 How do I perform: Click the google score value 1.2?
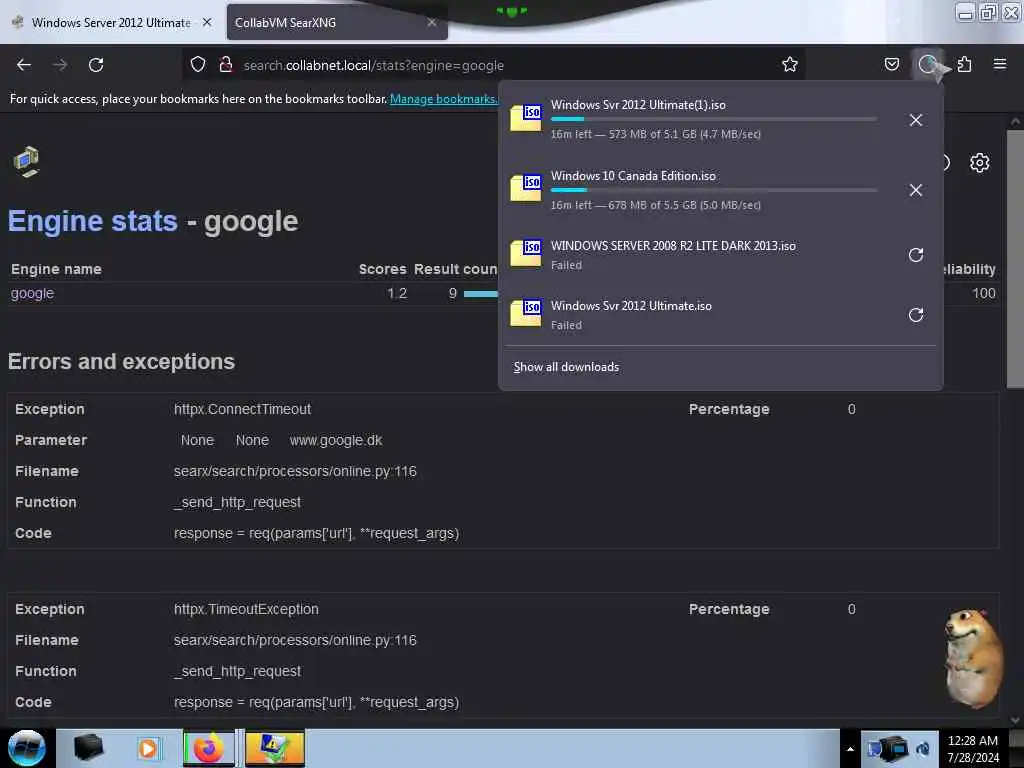[396, 293]
